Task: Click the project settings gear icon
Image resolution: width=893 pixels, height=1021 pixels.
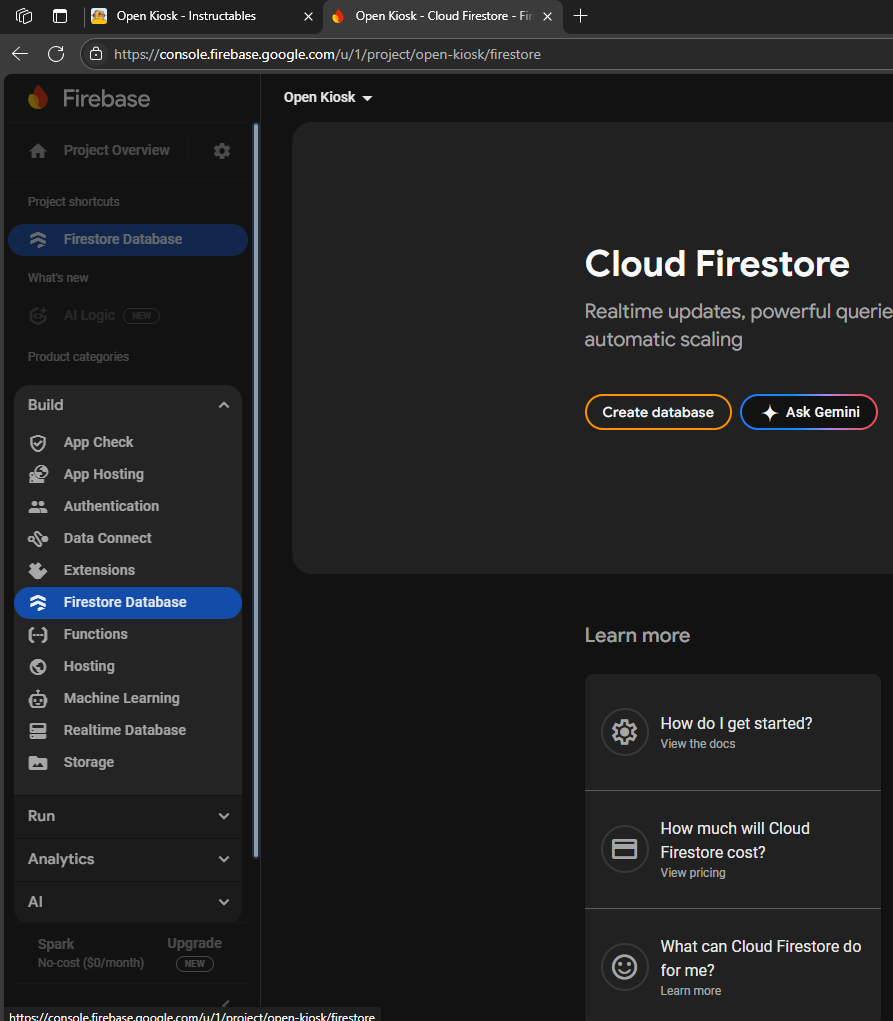Action: tap(222, 151)
